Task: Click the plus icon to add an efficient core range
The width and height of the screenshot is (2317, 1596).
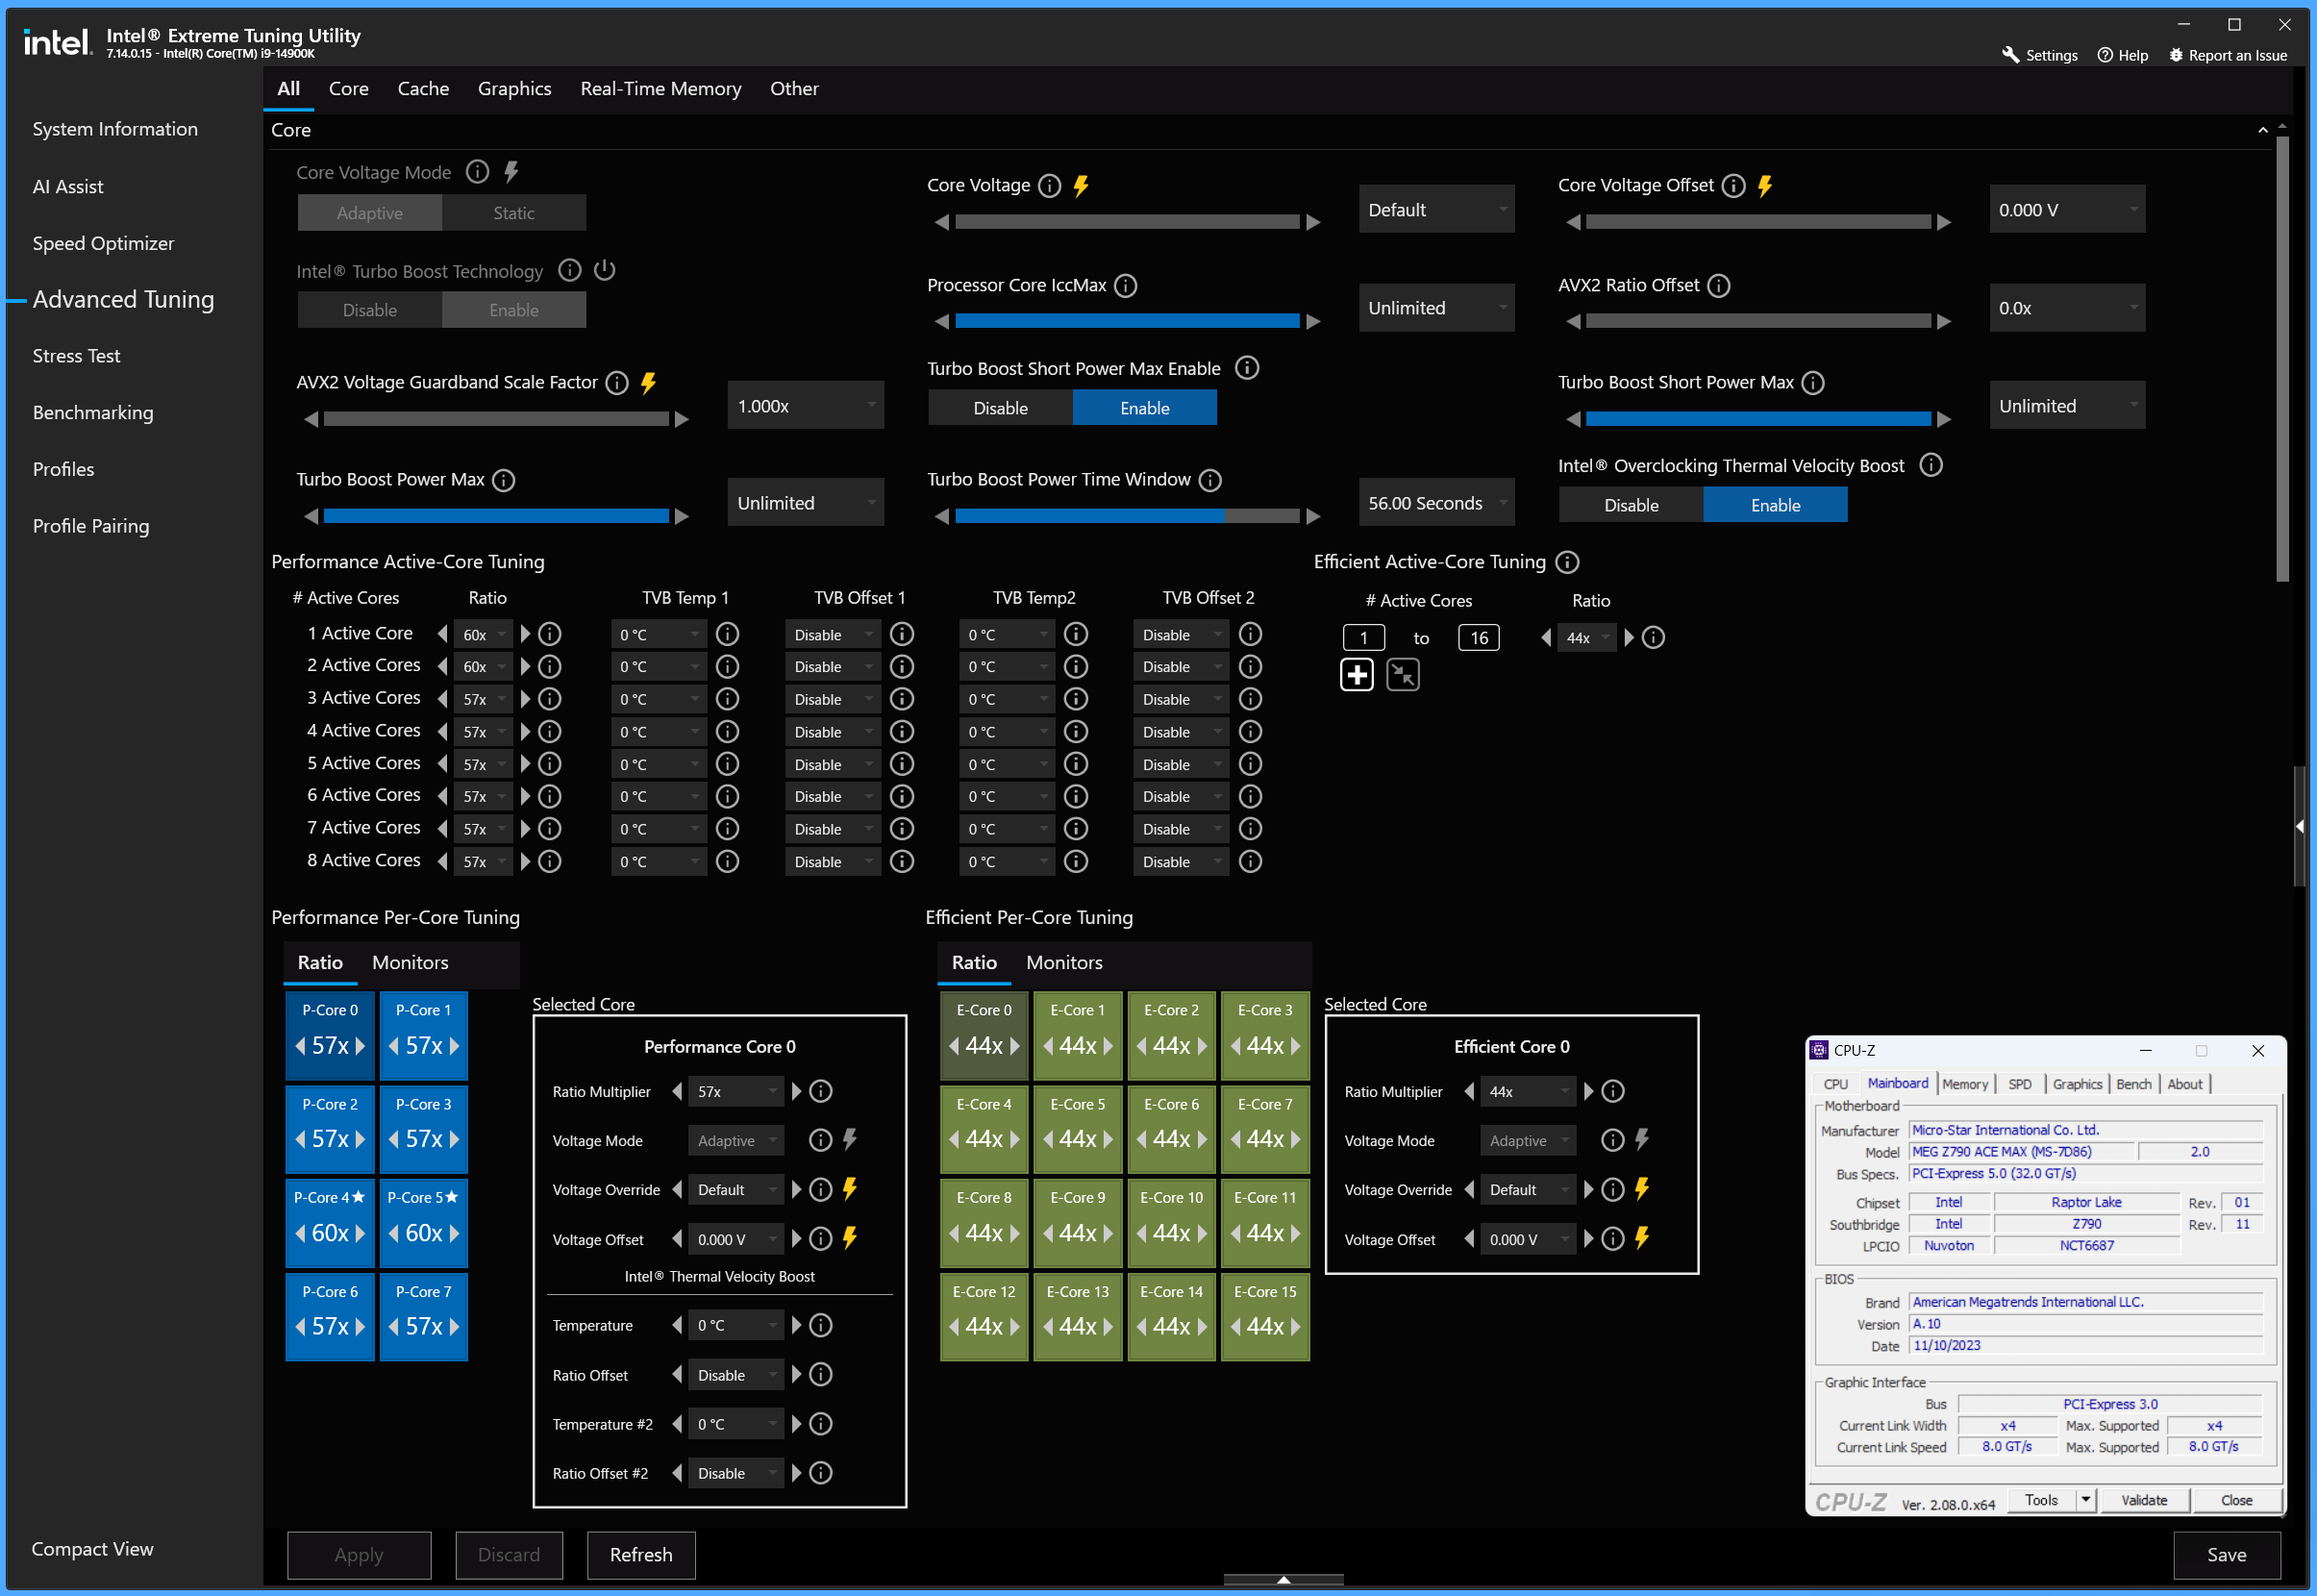Action: click(1356, 675)
